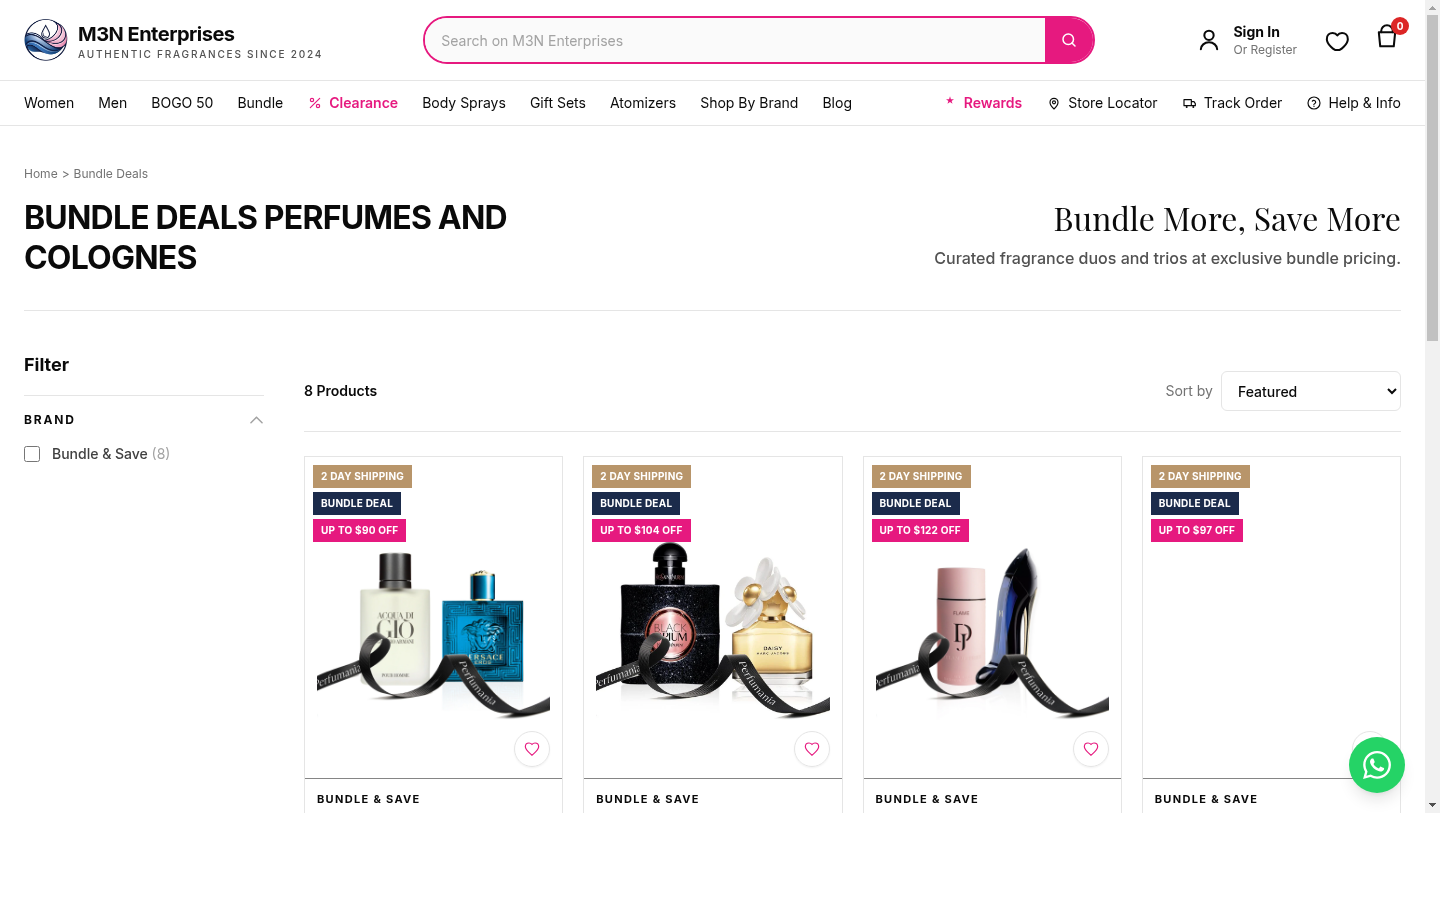Image resolution: width=1440 pixels, height=900 pixels.
Task: Click the M3N Enterprises logo
Action: 173,40
